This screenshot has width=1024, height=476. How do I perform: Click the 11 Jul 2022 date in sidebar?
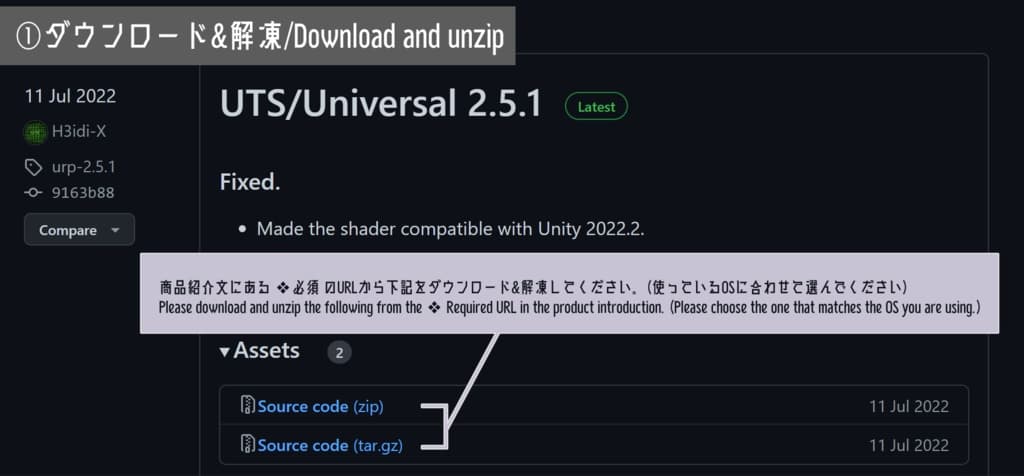coord(71,97)
